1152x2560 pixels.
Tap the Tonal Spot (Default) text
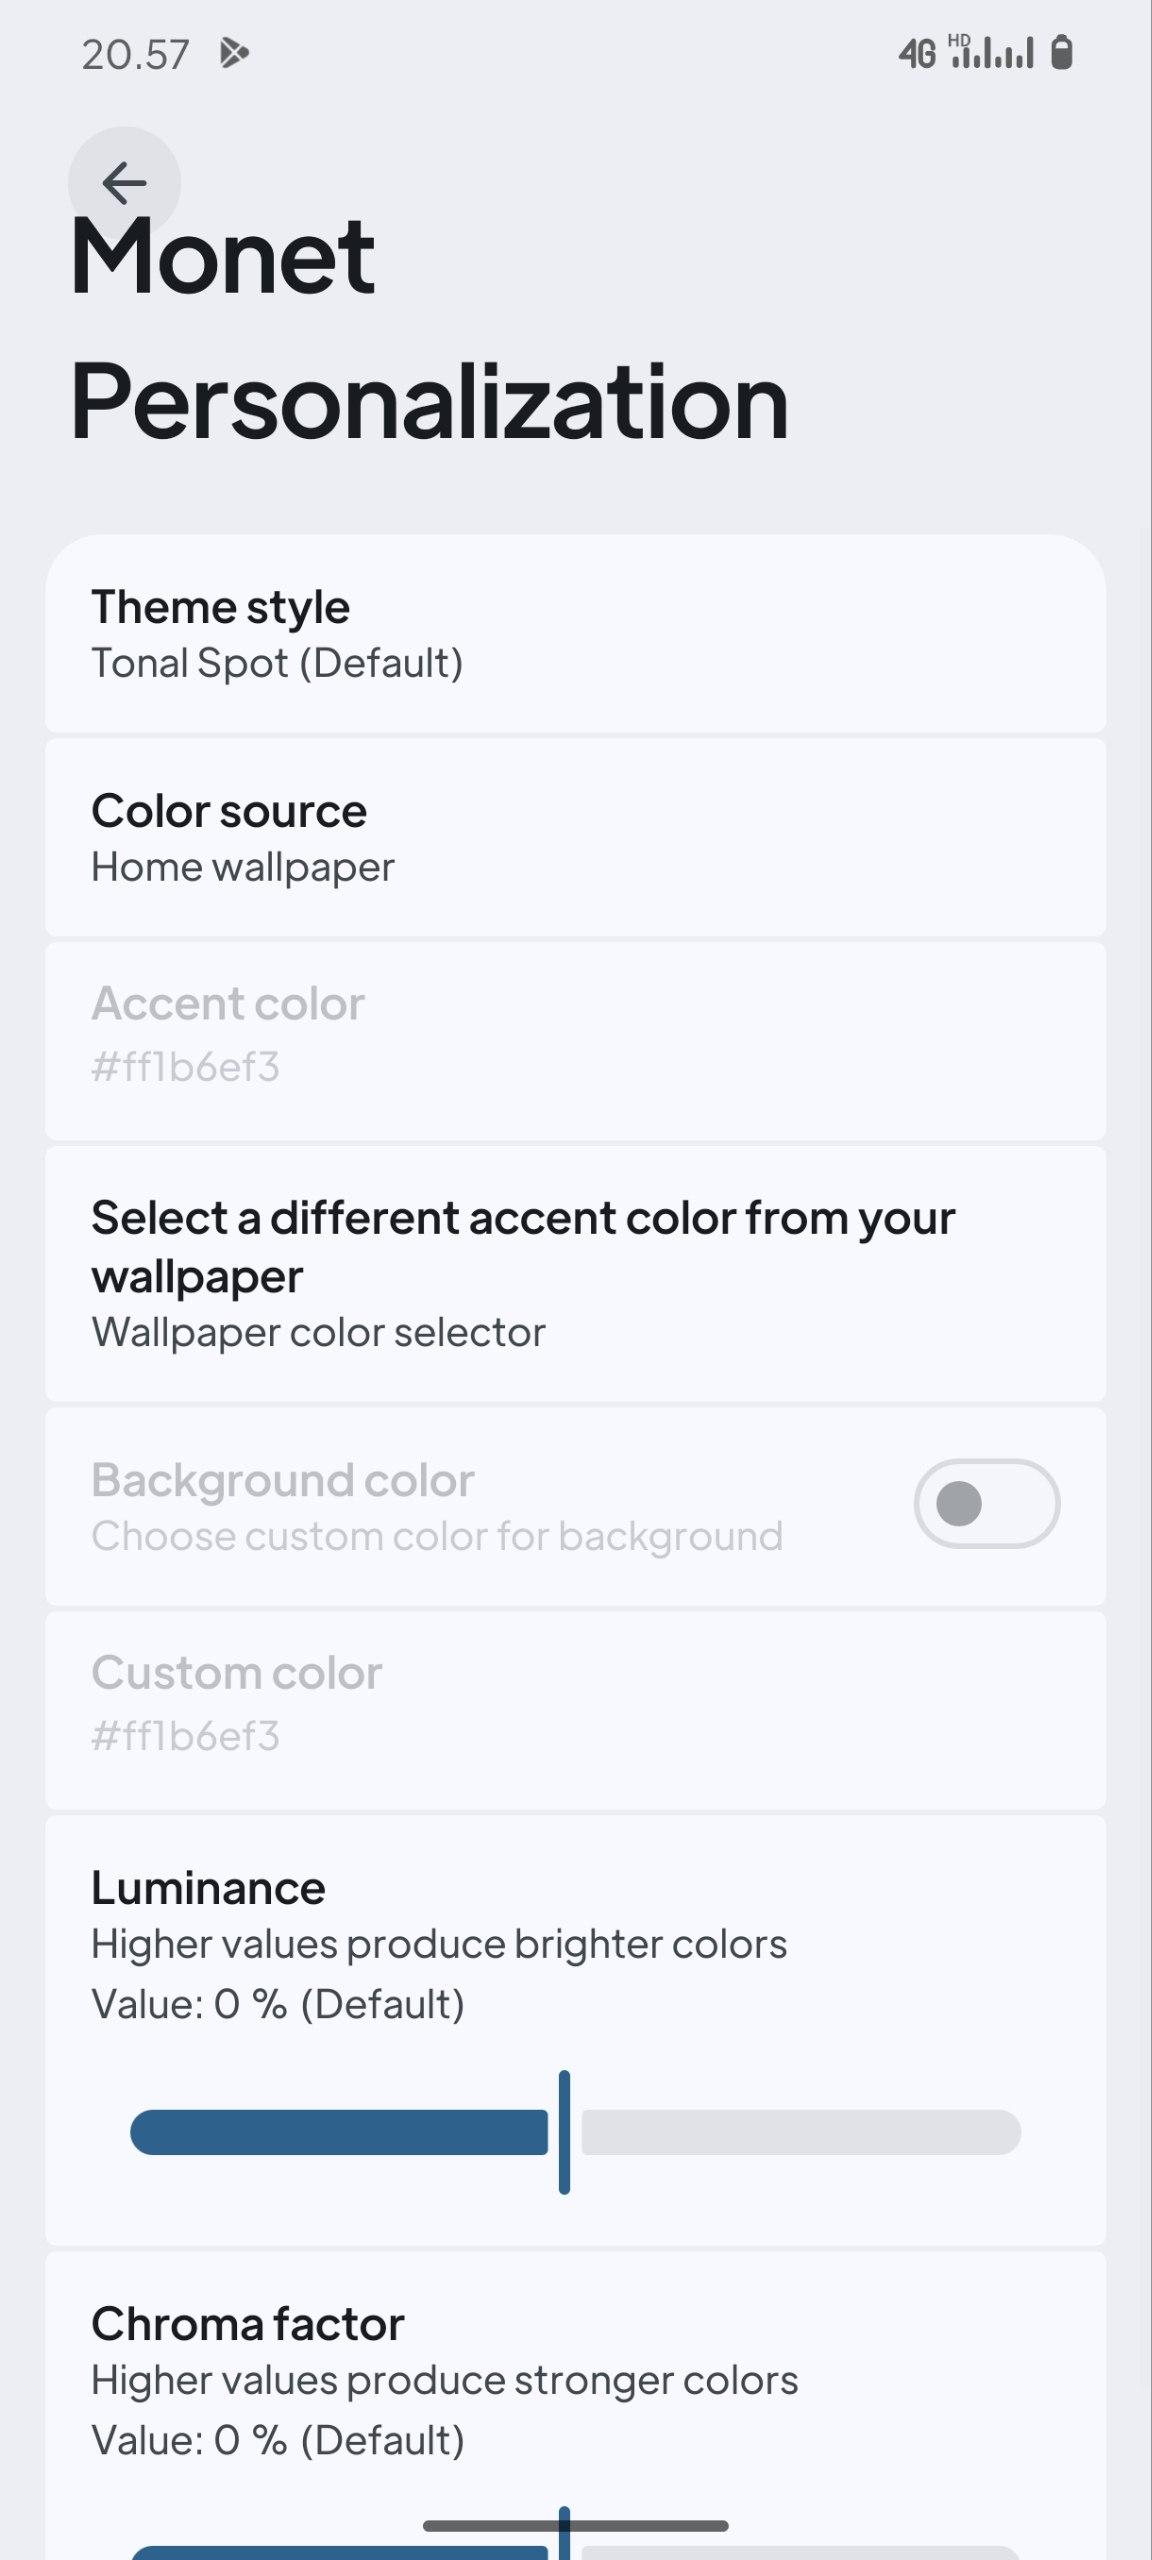pyautogui.click(x=277, y=663)
